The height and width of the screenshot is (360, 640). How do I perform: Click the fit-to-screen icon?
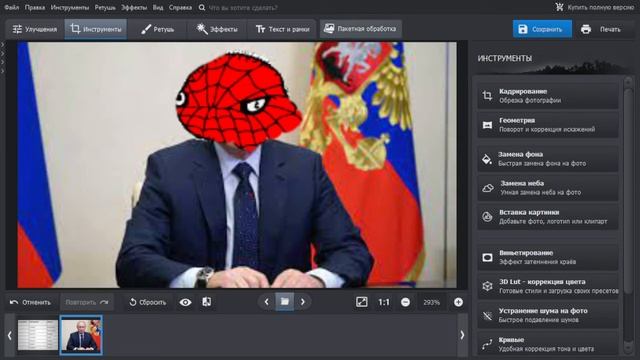[x=362, y=302]
